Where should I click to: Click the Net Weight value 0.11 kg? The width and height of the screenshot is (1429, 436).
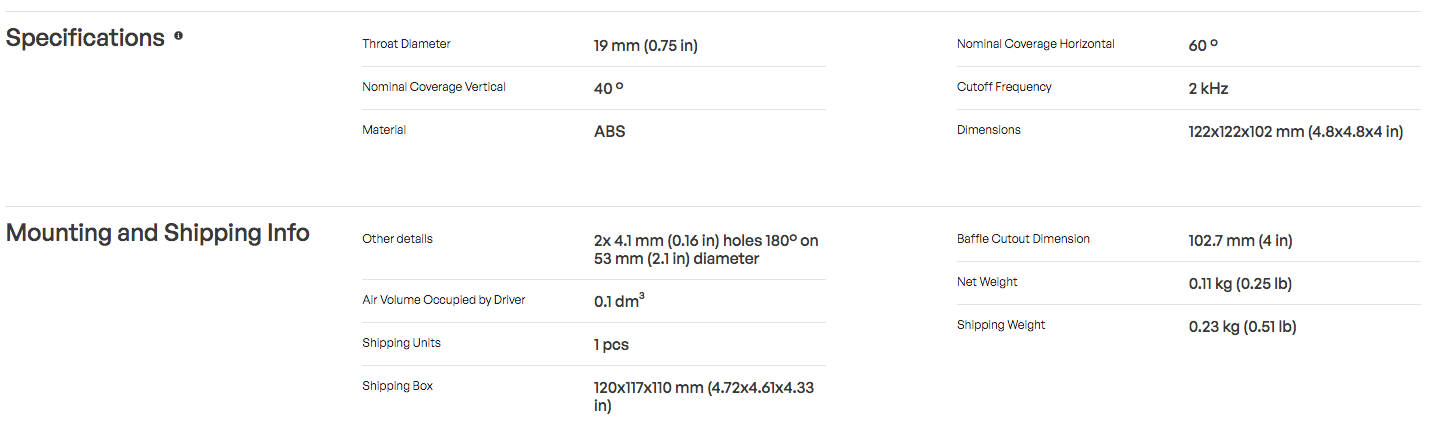click(x=1240, y=284)
